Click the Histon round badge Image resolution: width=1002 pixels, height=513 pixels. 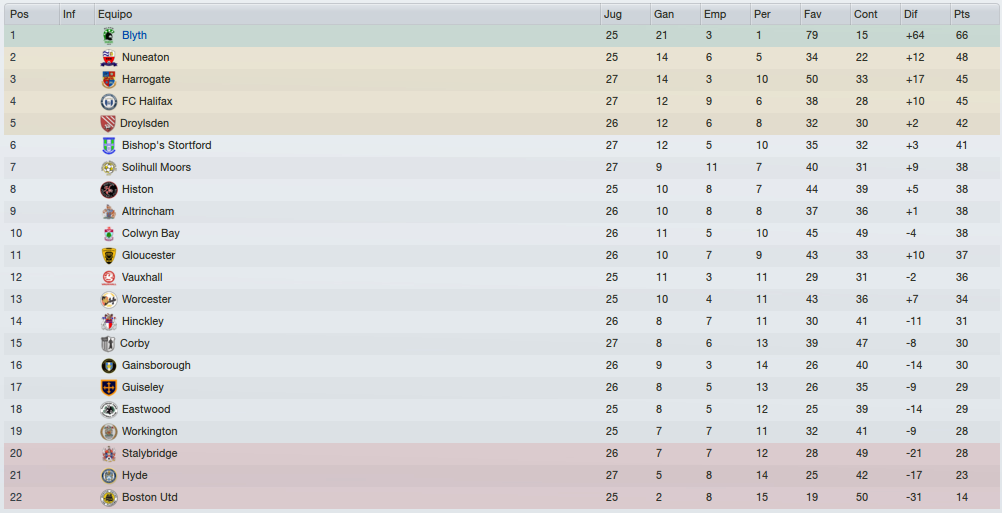click(109, 190)
